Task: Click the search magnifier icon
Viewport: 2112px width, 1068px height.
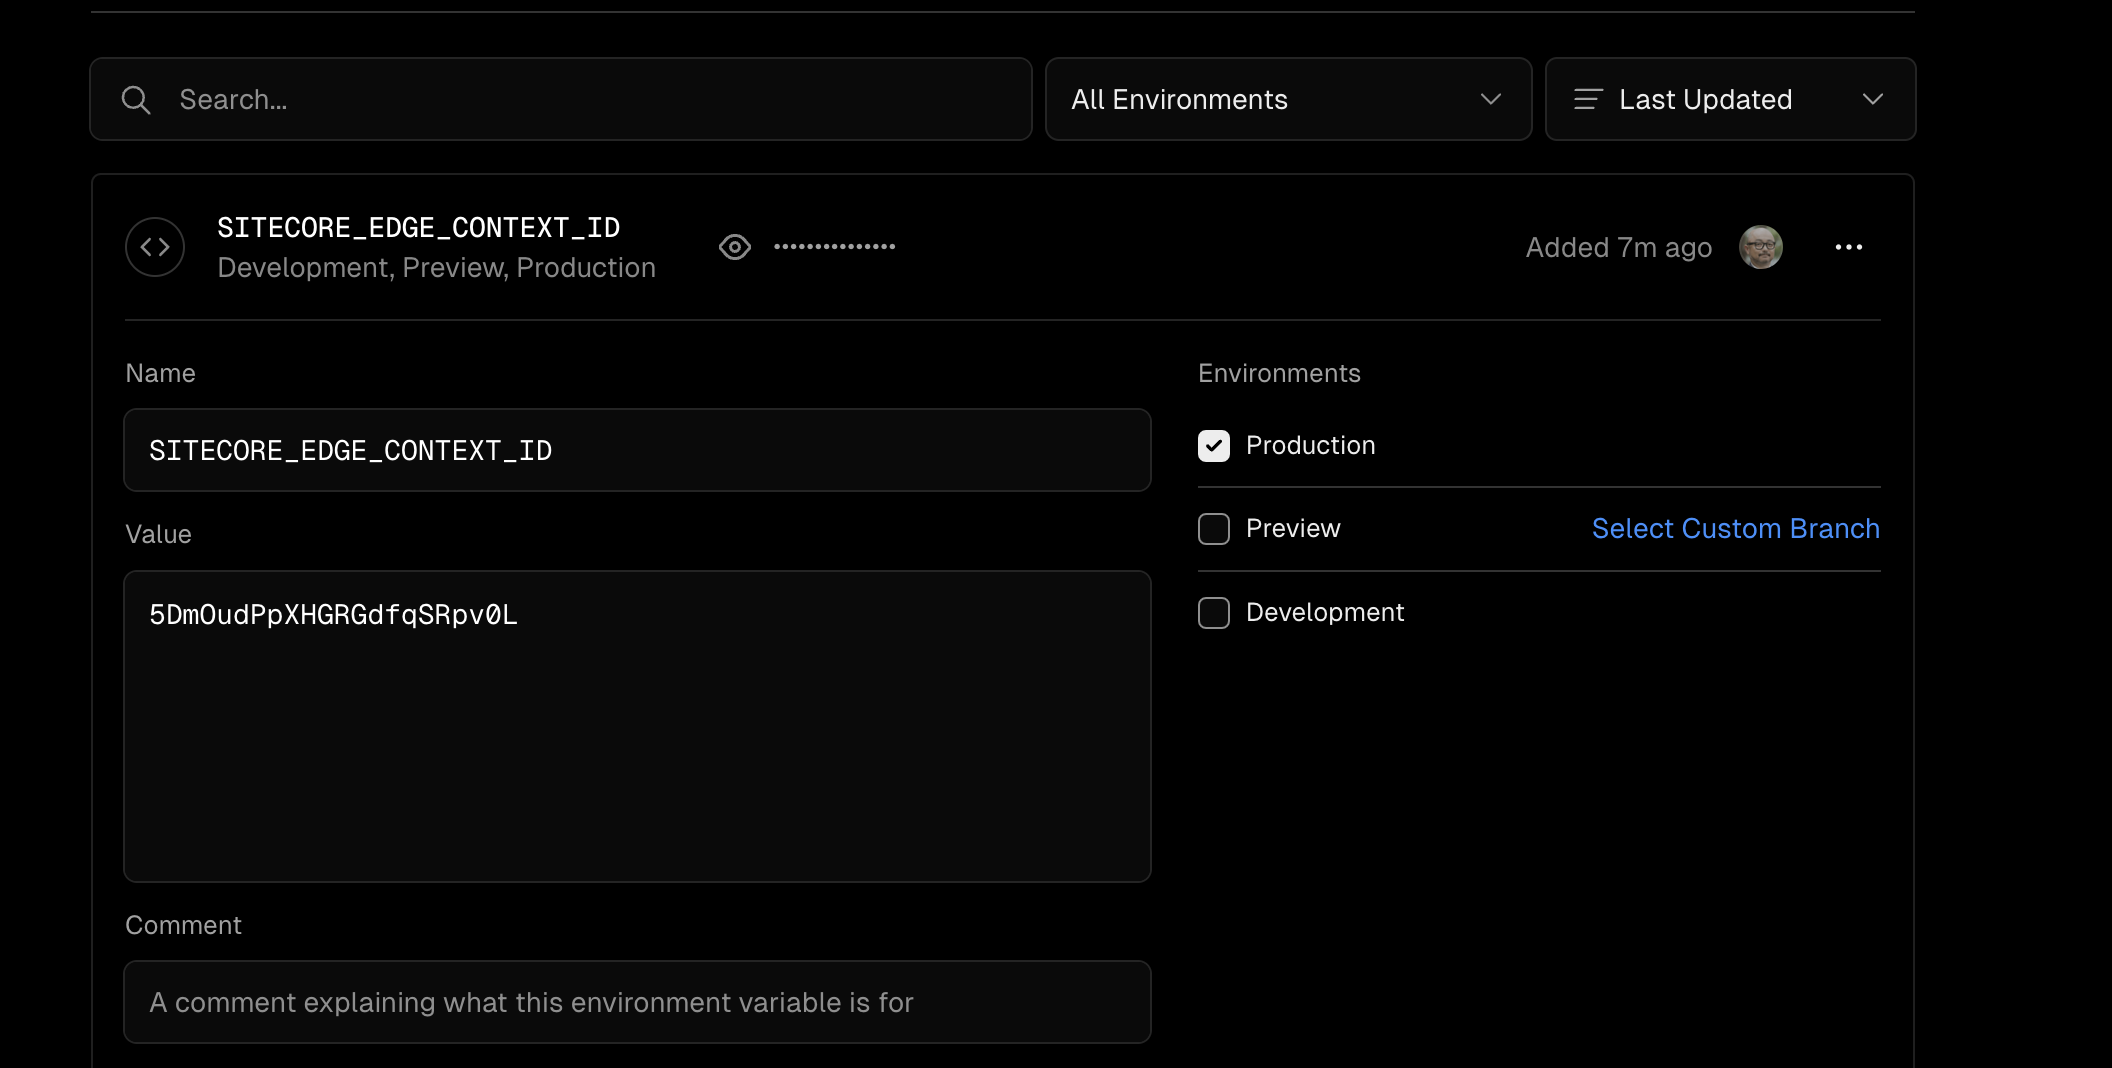Action: tap(136, 100)
